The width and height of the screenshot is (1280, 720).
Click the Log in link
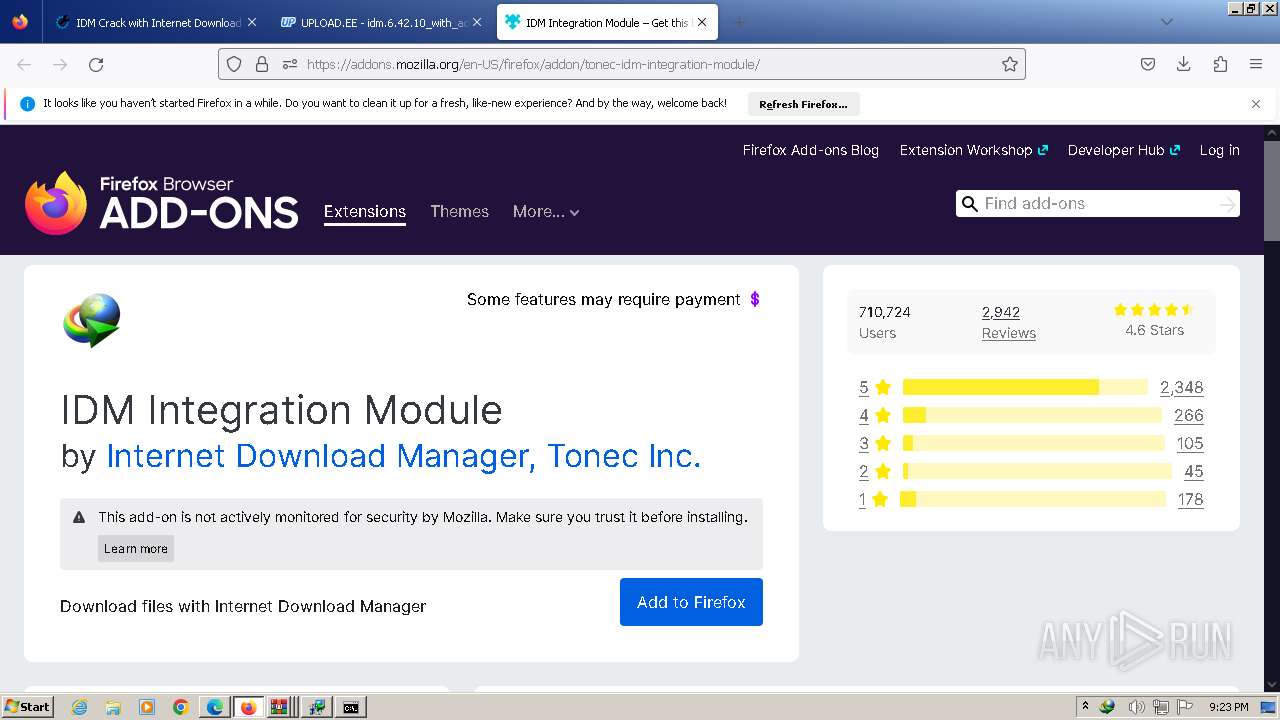[1220, 150]
